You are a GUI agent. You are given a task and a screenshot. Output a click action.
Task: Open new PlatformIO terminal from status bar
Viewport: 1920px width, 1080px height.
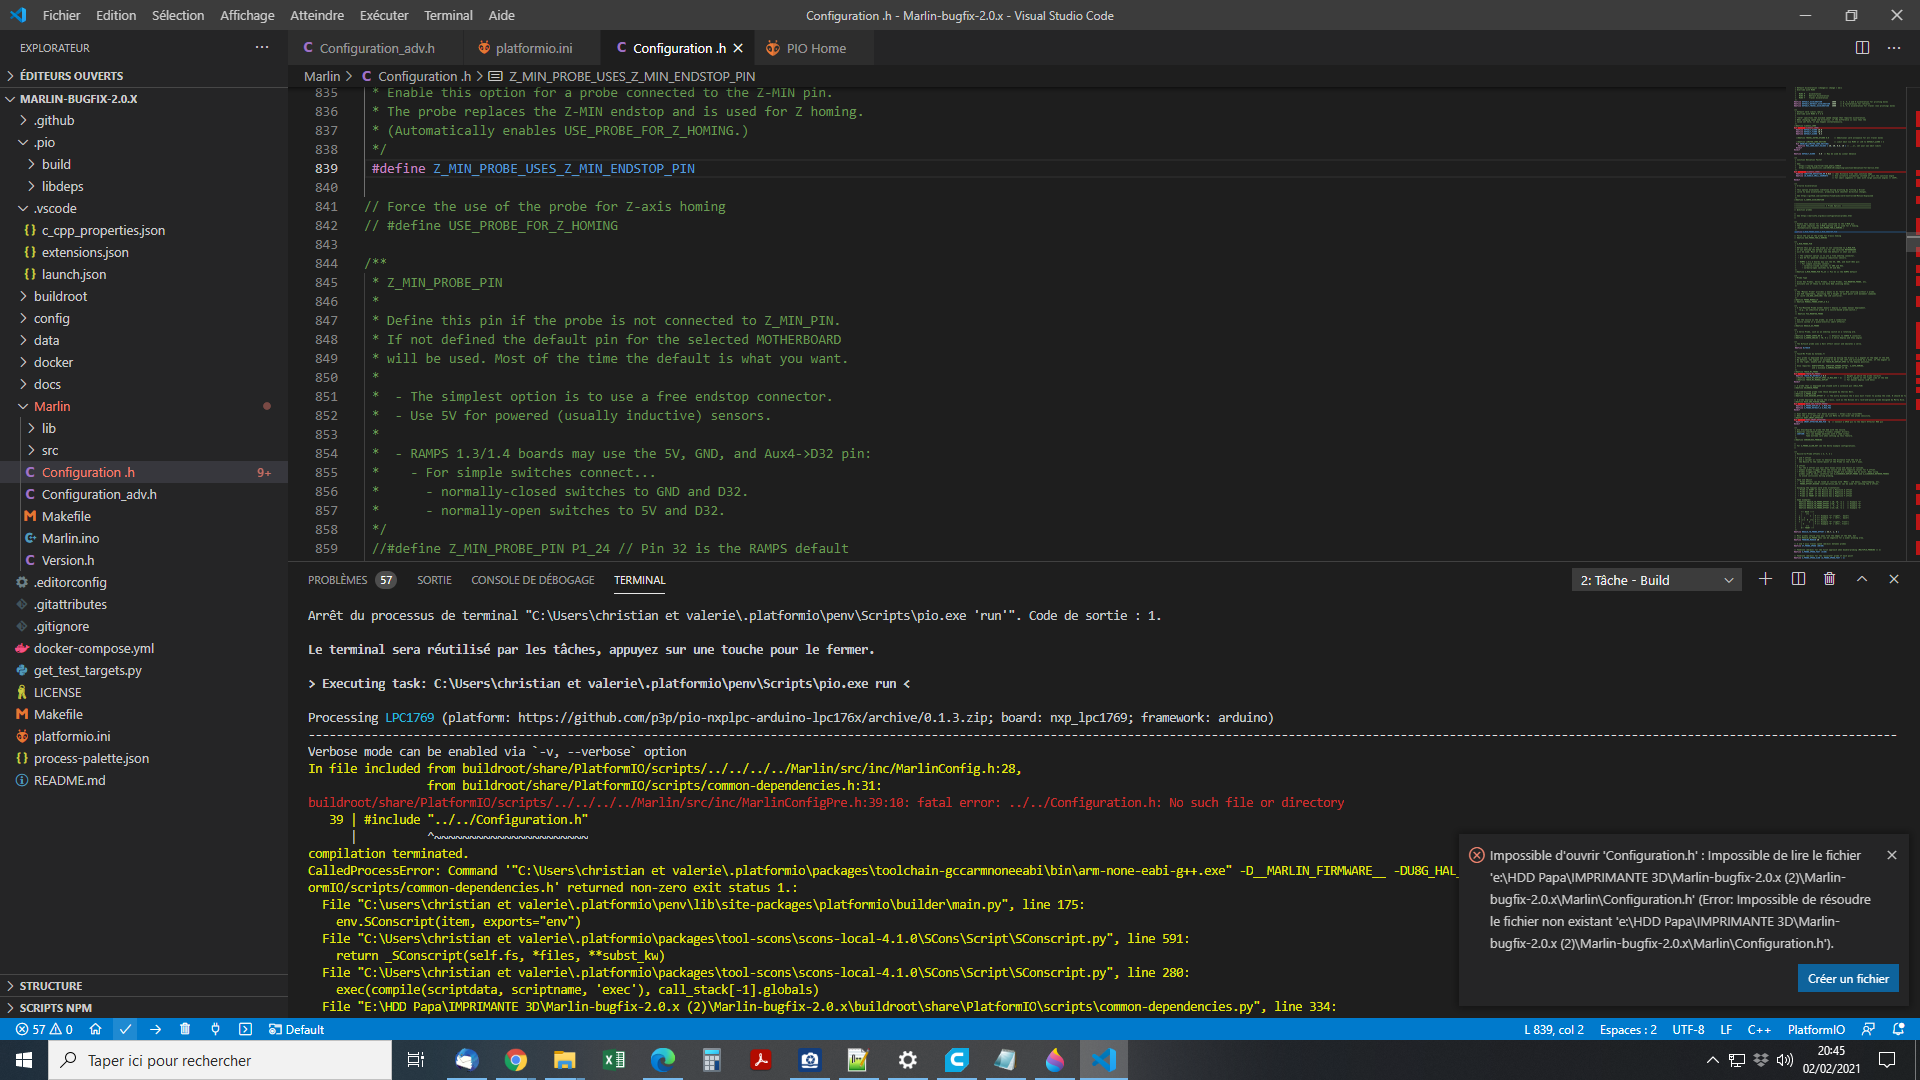(245, 1029)
